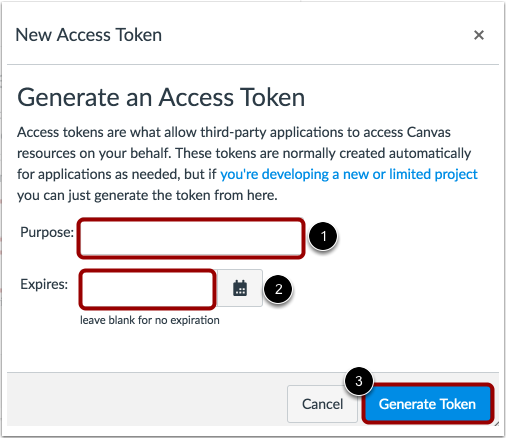Click the numbered annotation badge 3
The height and width of the screenshot is (438, 506).
tap(359, 381)
